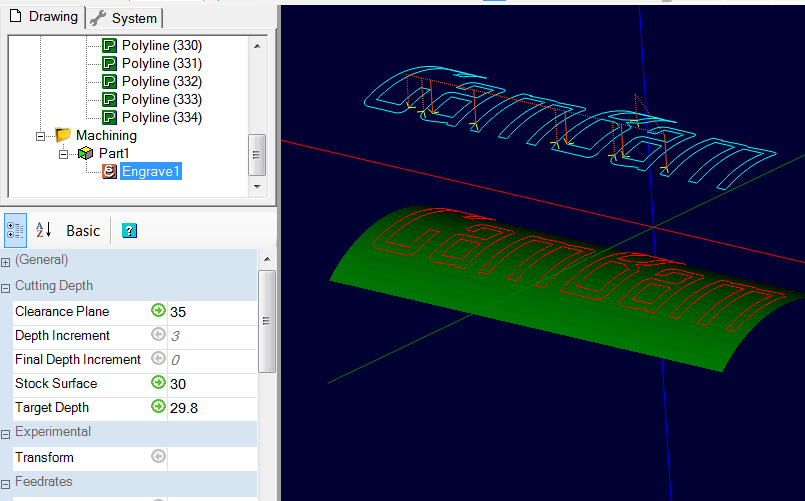Viewport: 805px width, 501px height.
Task: Select the Clearance Plane property label
Action: 62,312
